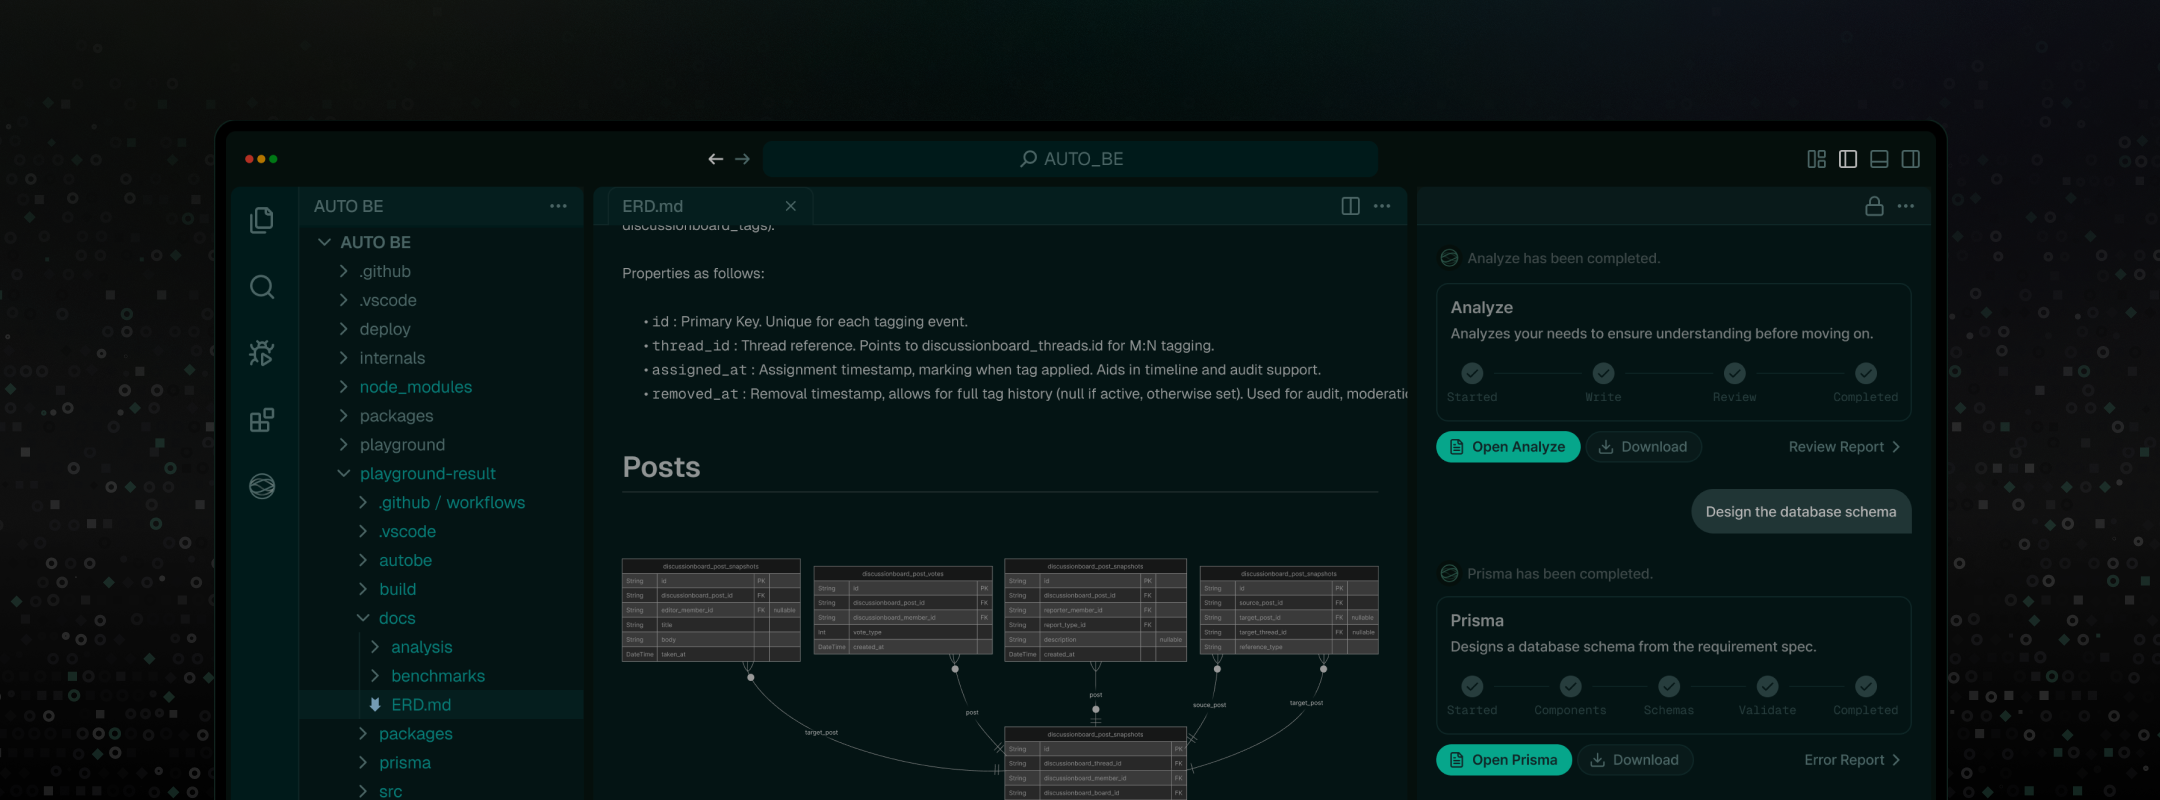Collapse the playground-result folder
2160x800 pixels.
point(427,474)
